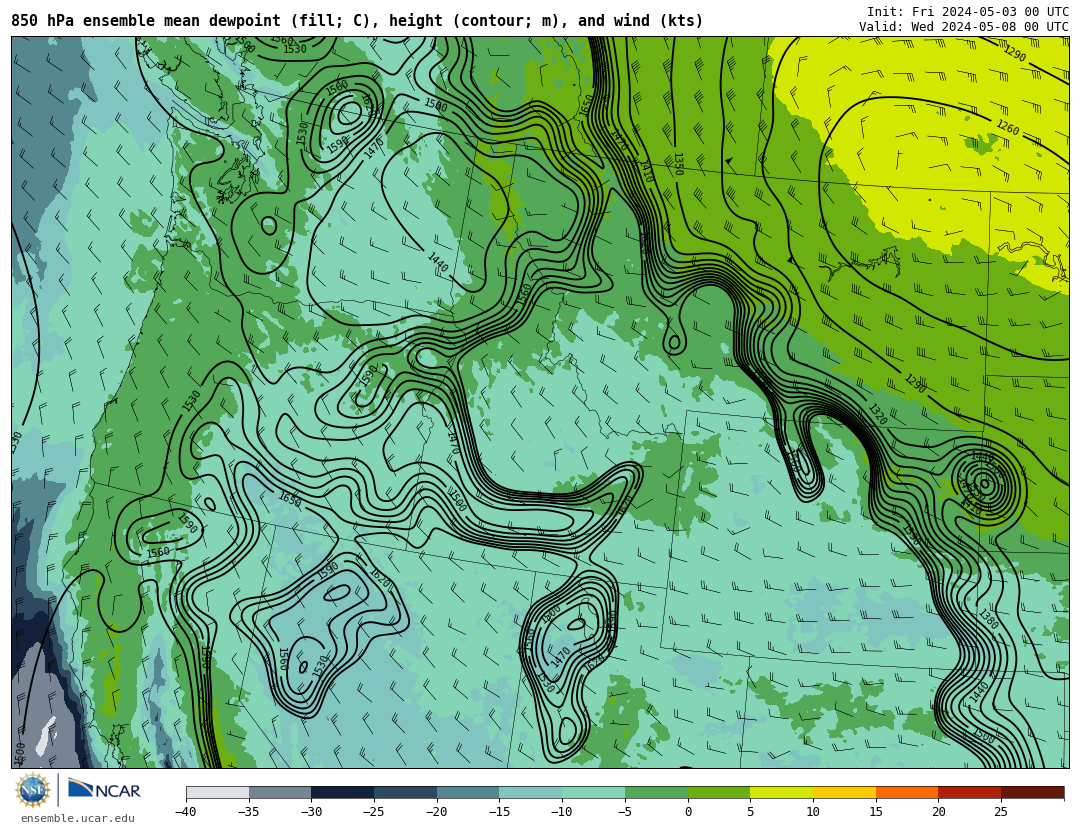1080x831 pixels.
Task: Click the -30 colorbar tick label
Action: (x=311, y=812)
